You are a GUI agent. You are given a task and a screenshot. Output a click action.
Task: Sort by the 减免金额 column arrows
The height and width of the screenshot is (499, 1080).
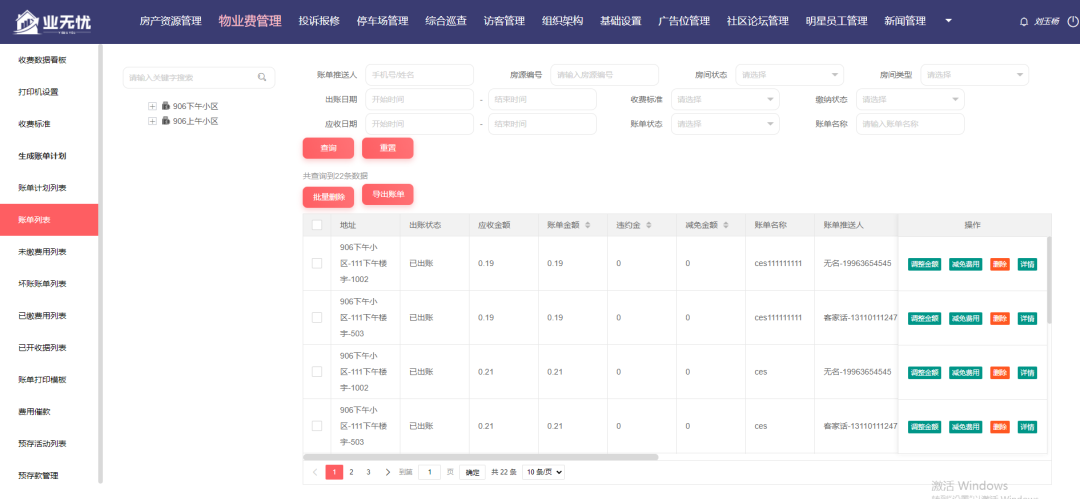(725, 225)
